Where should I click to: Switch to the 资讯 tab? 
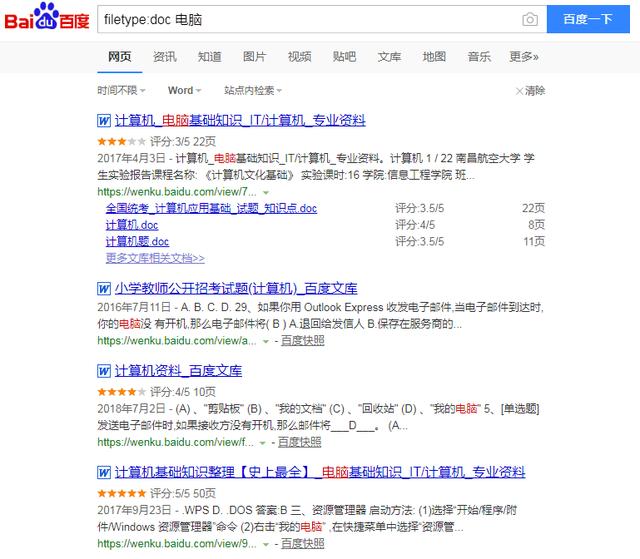pos(164,57)
